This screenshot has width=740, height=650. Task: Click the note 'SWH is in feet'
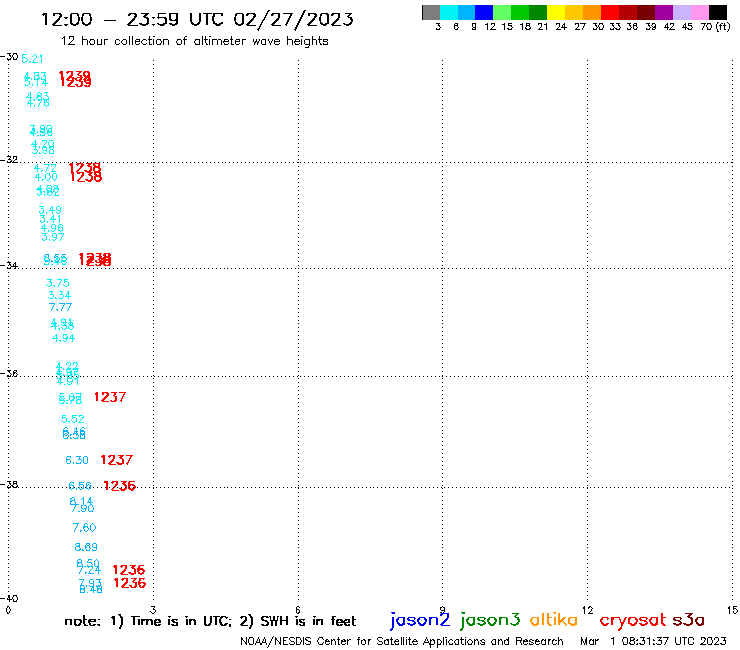tap(308, 621)
